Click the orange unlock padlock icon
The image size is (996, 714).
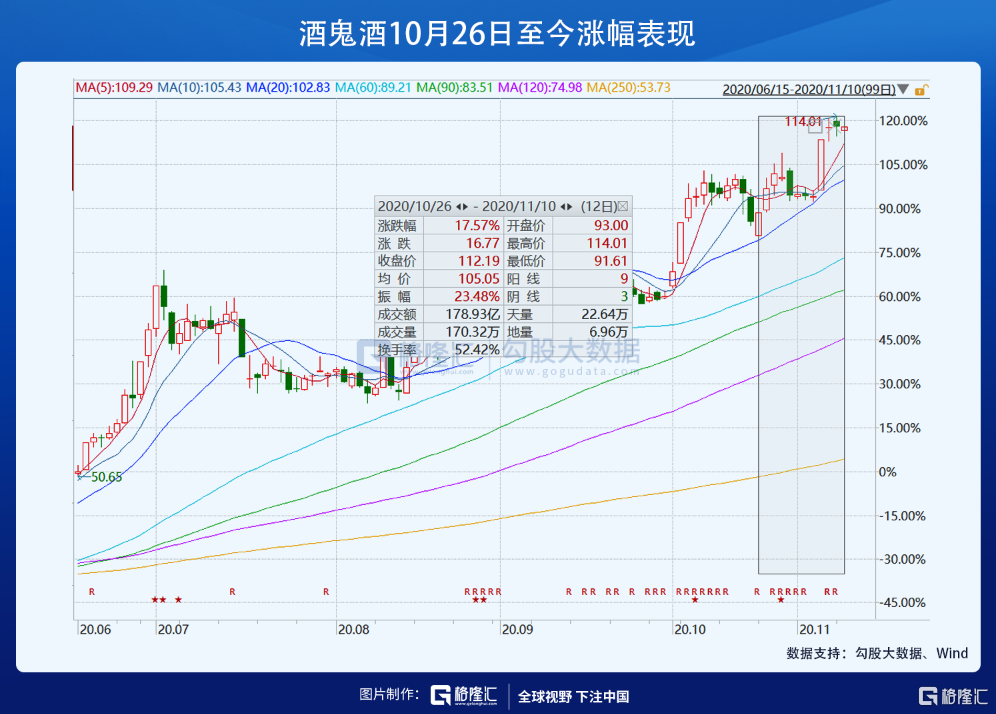(920, 89)
